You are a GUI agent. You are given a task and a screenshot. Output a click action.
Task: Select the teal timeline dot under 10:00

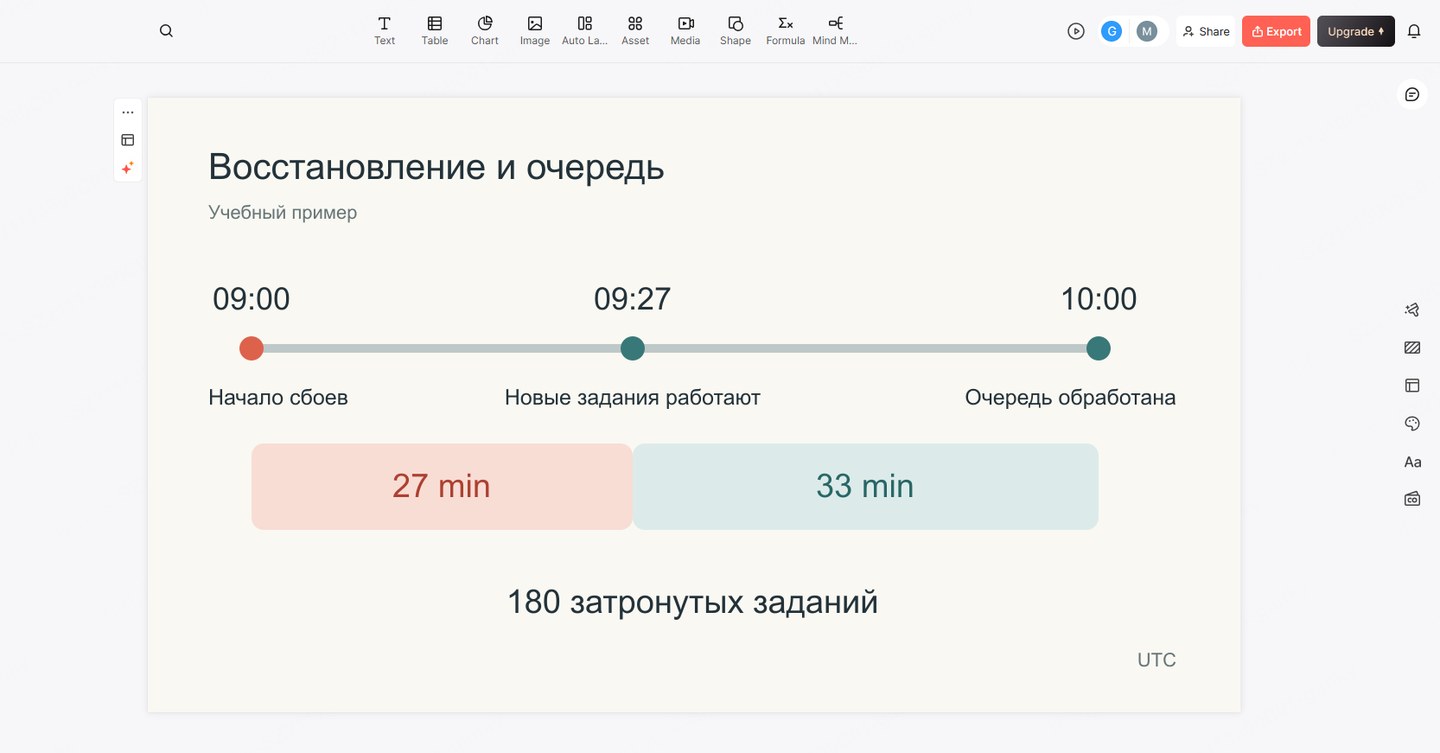(1098, 348)
